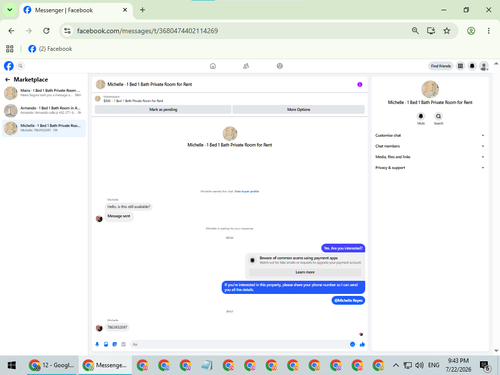The width and height of the screenshot is (500, 375).
Task: Open the emoji picker in composer
Action: point(352,344)
